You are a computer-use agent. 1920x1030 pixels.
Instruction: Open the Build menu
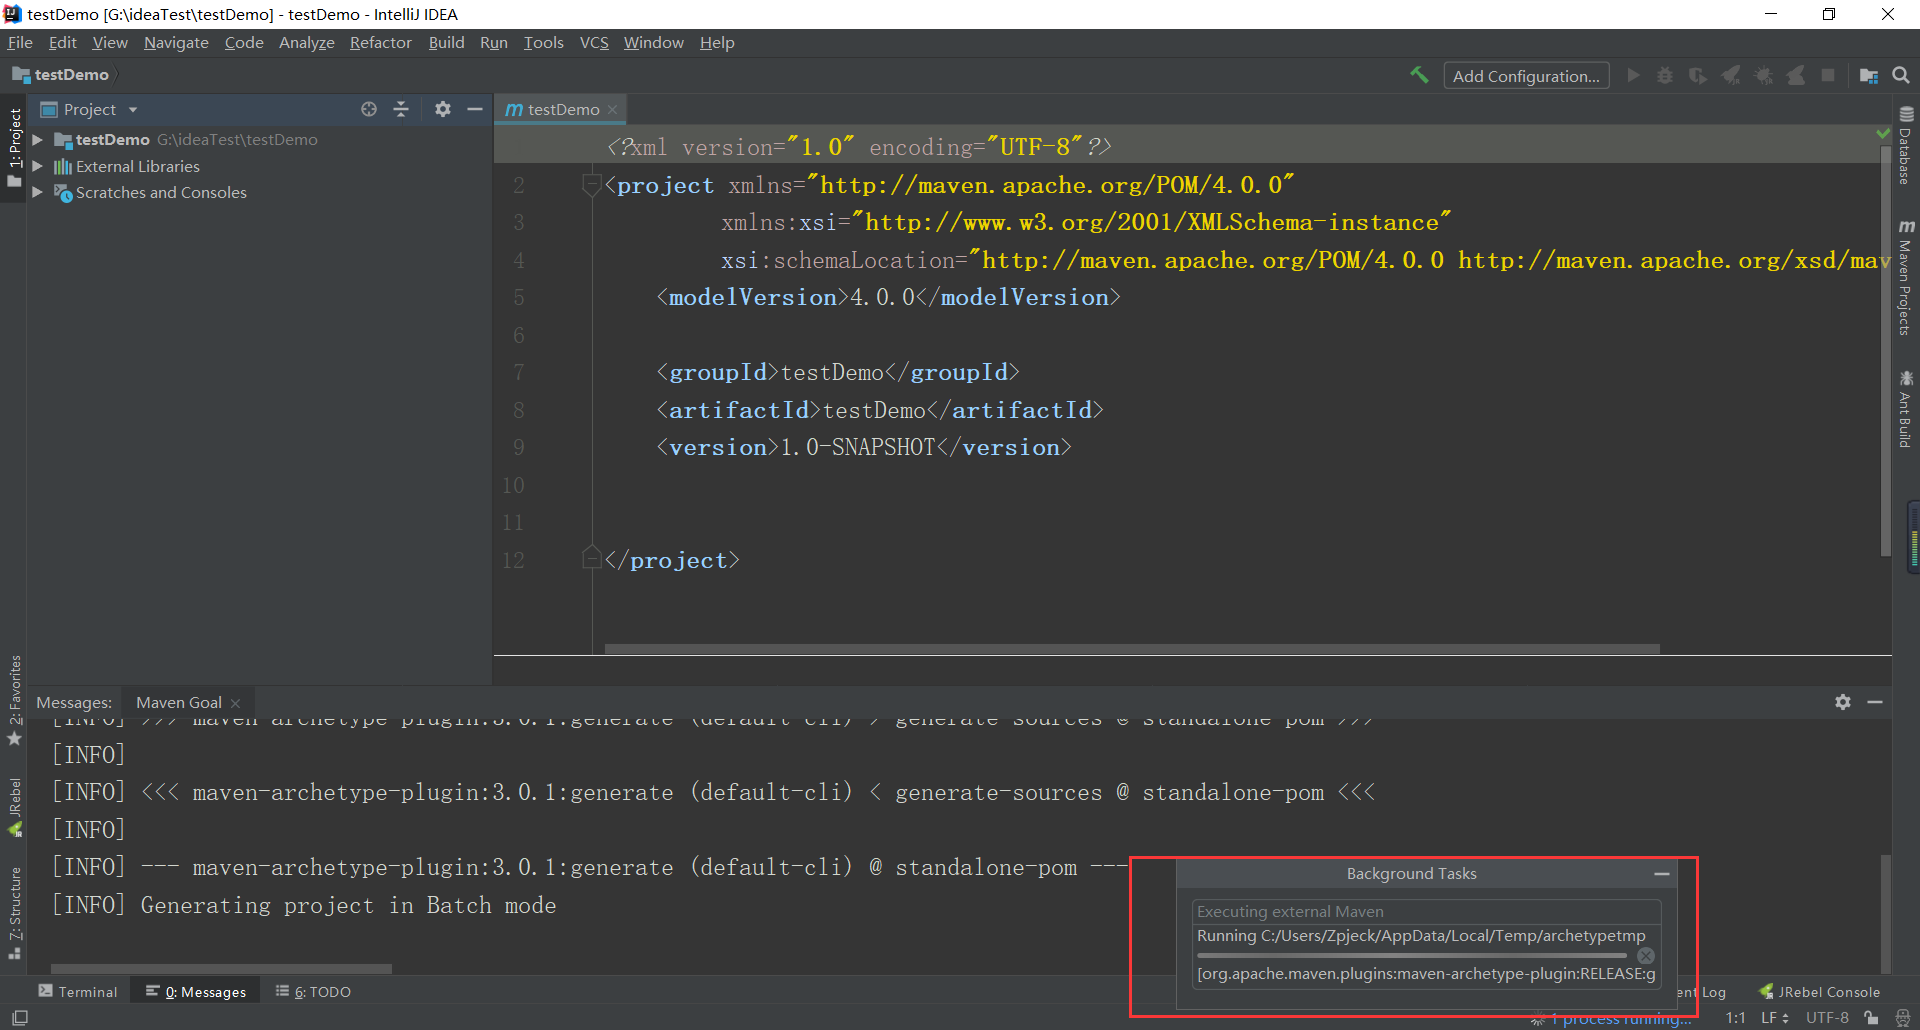click(446, 42)
